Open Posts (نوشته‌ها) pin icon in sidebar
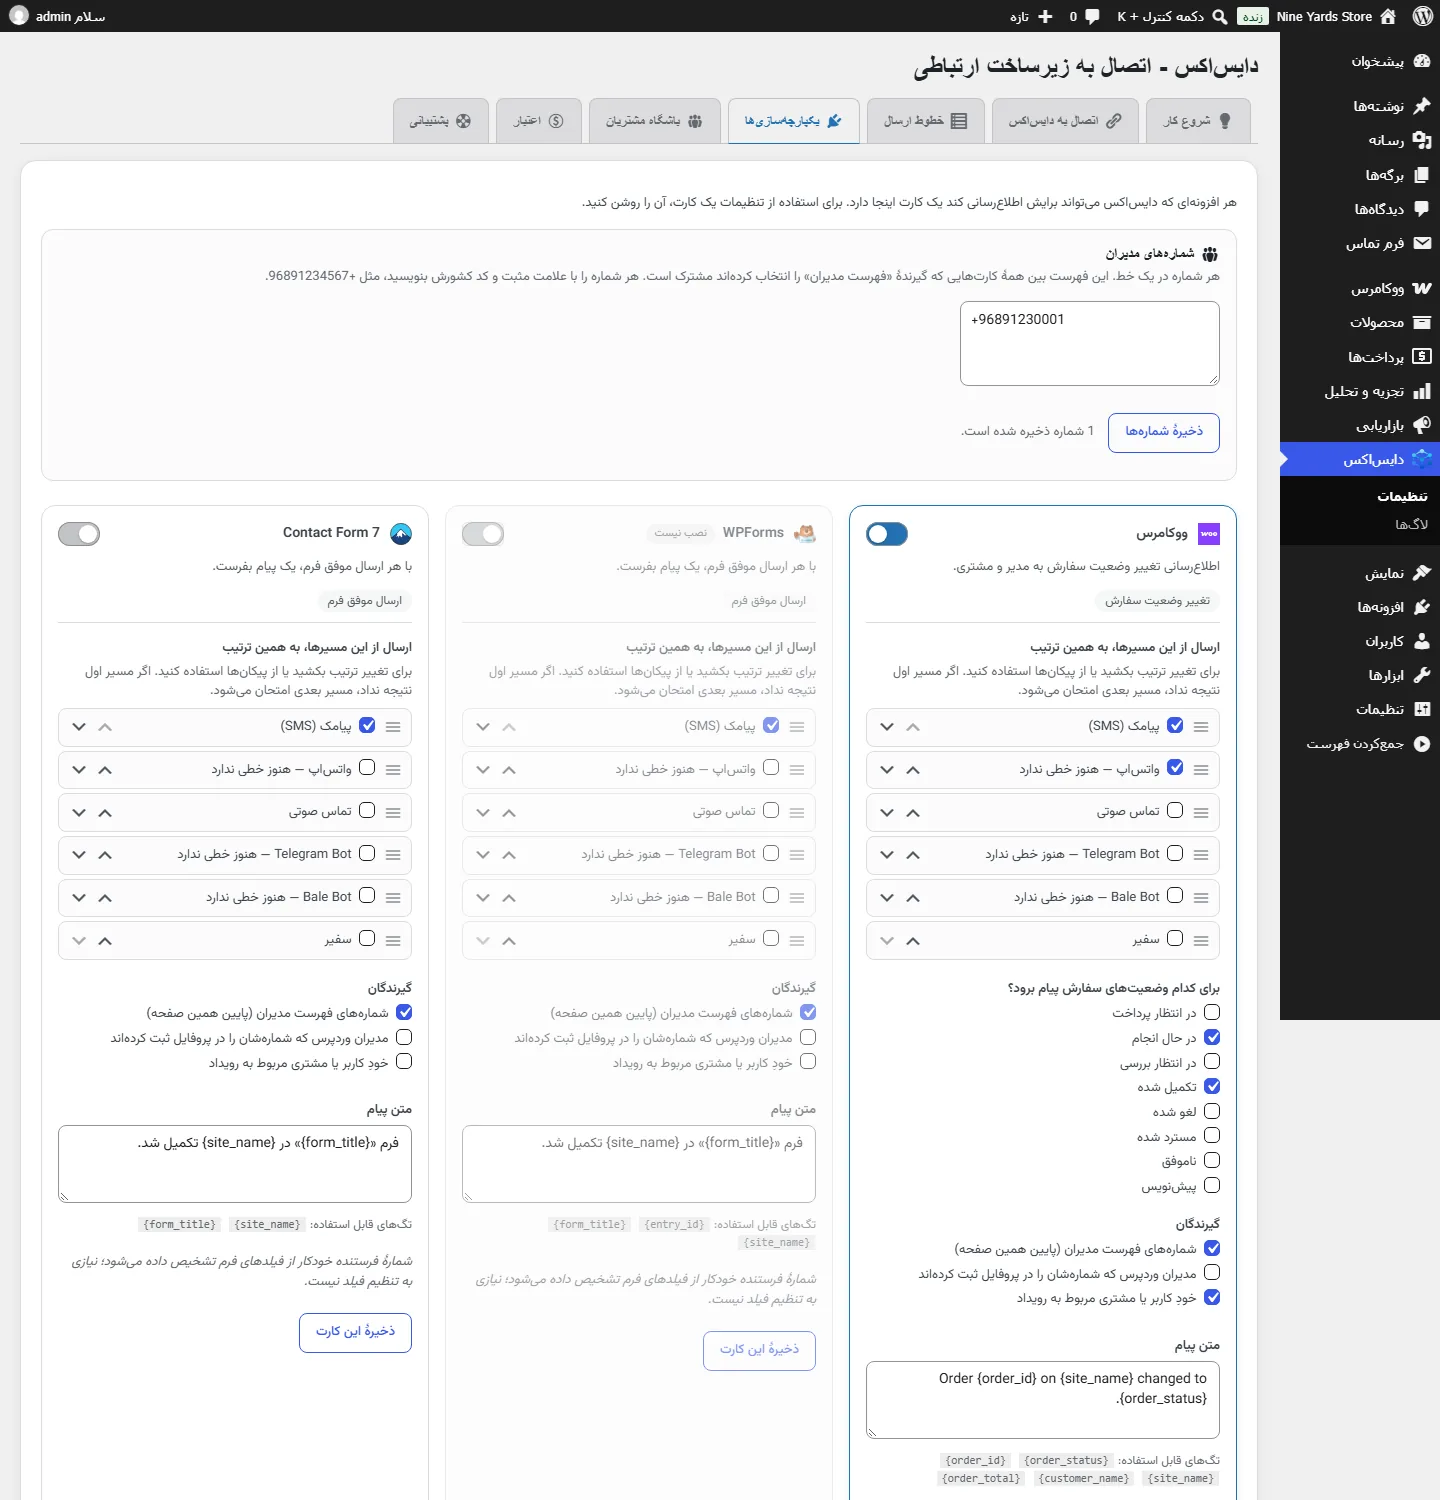Image resolution: width=1440 pixels, height=1500 pixels. pos(1422,106)
